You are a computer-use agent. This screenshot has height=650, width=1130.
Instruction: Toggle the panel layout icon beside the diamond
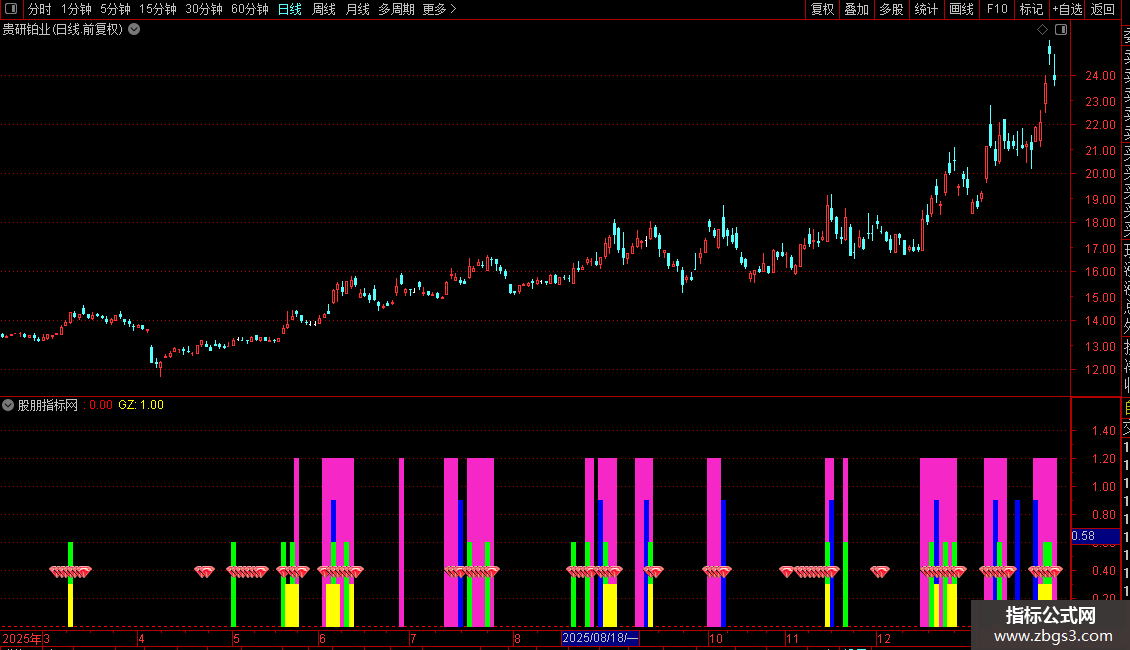tap(1061, 30)
